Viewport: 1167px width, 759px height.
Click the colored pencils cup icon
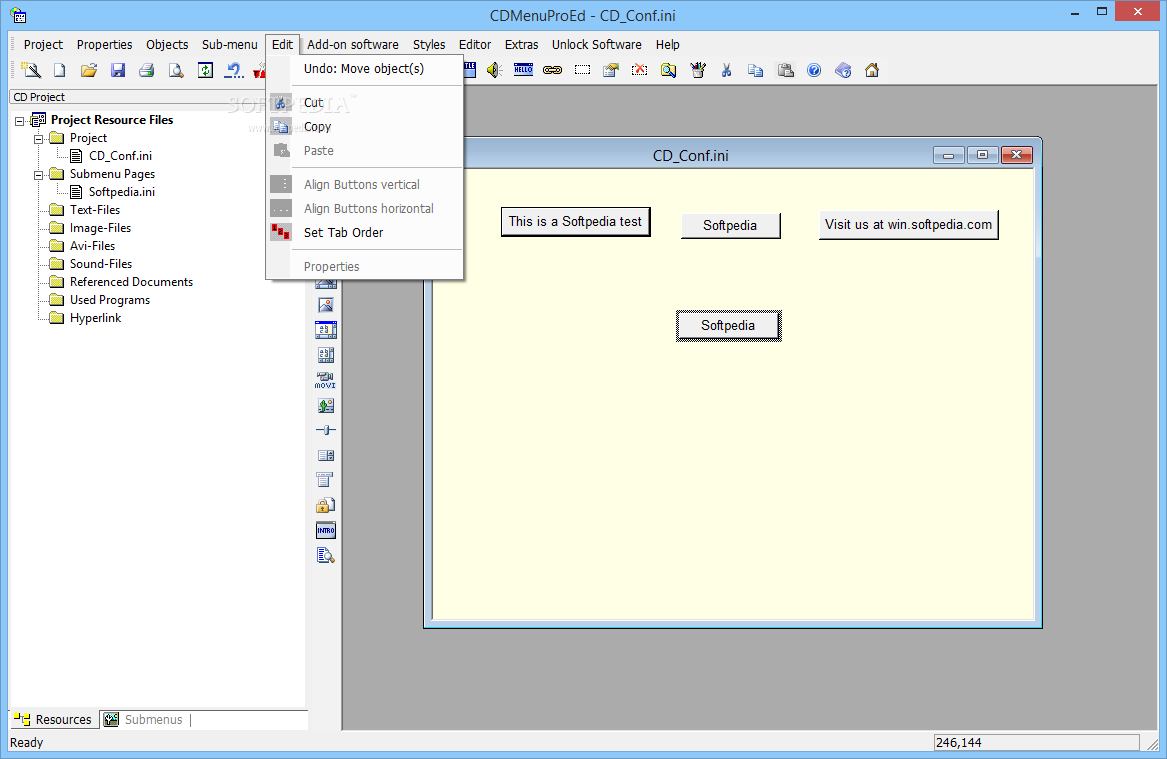click(x=697, y=70)
